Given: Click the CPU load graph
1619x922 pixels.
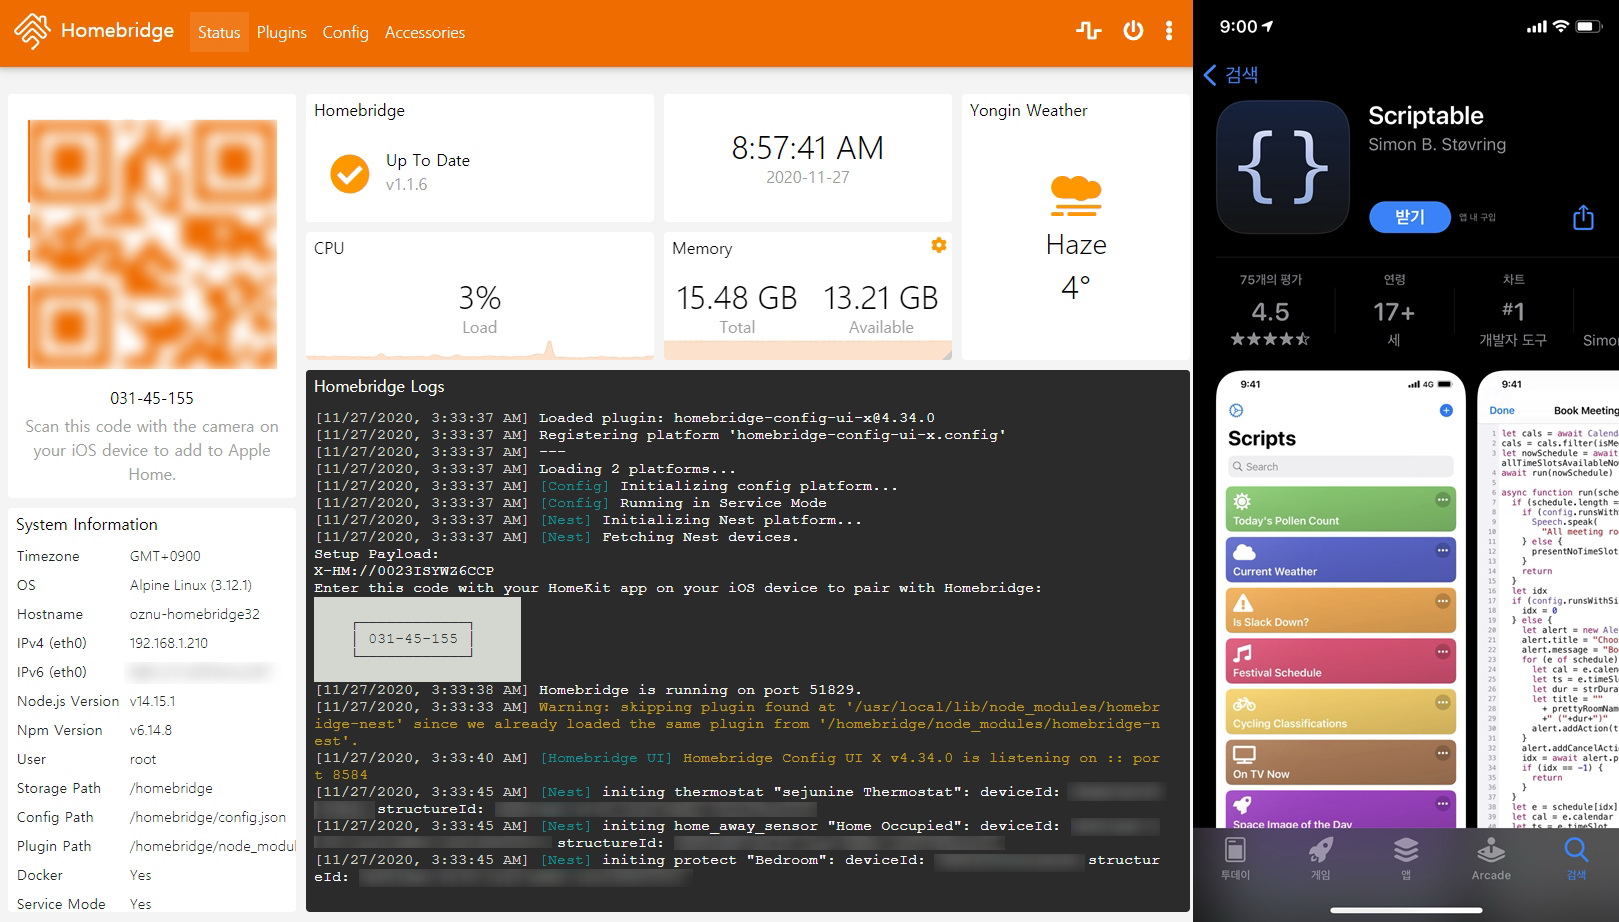Looking at the screenshot, I should pyautogui.click(x=480, y=349).
